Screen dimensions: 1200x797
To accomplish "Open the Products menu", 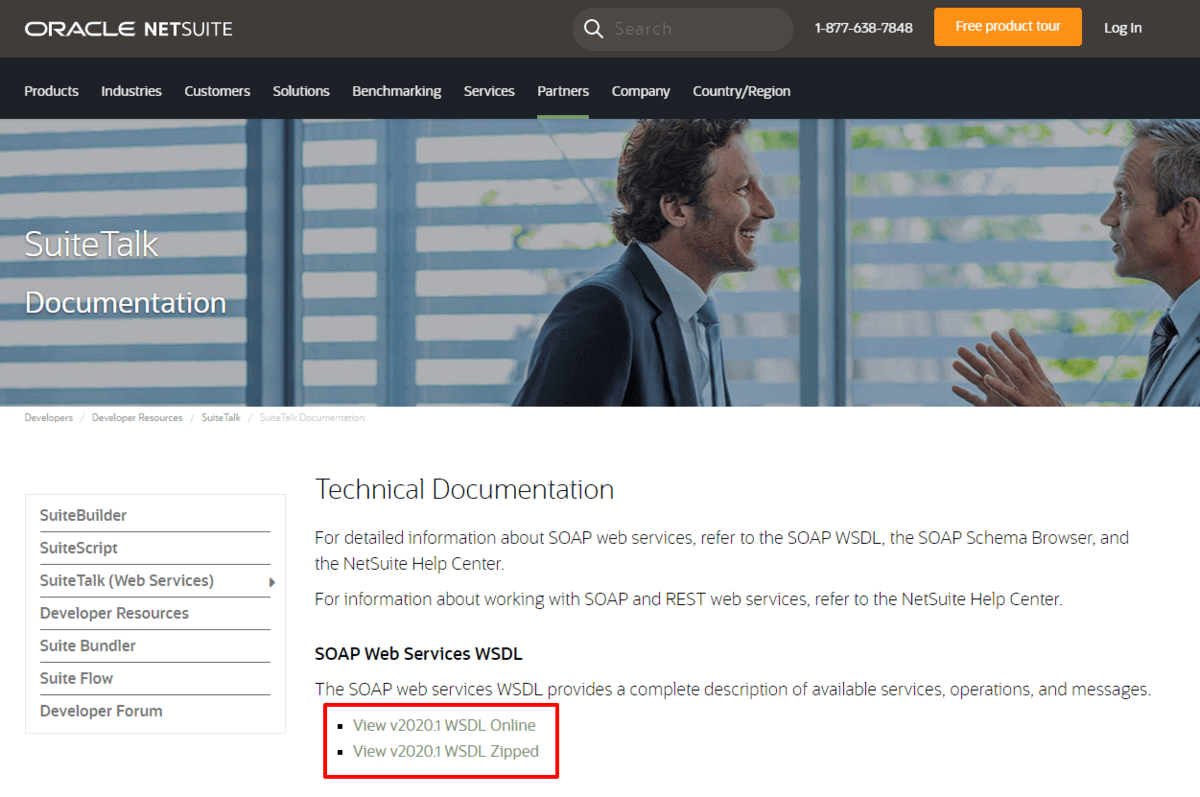I will [51, 91].
